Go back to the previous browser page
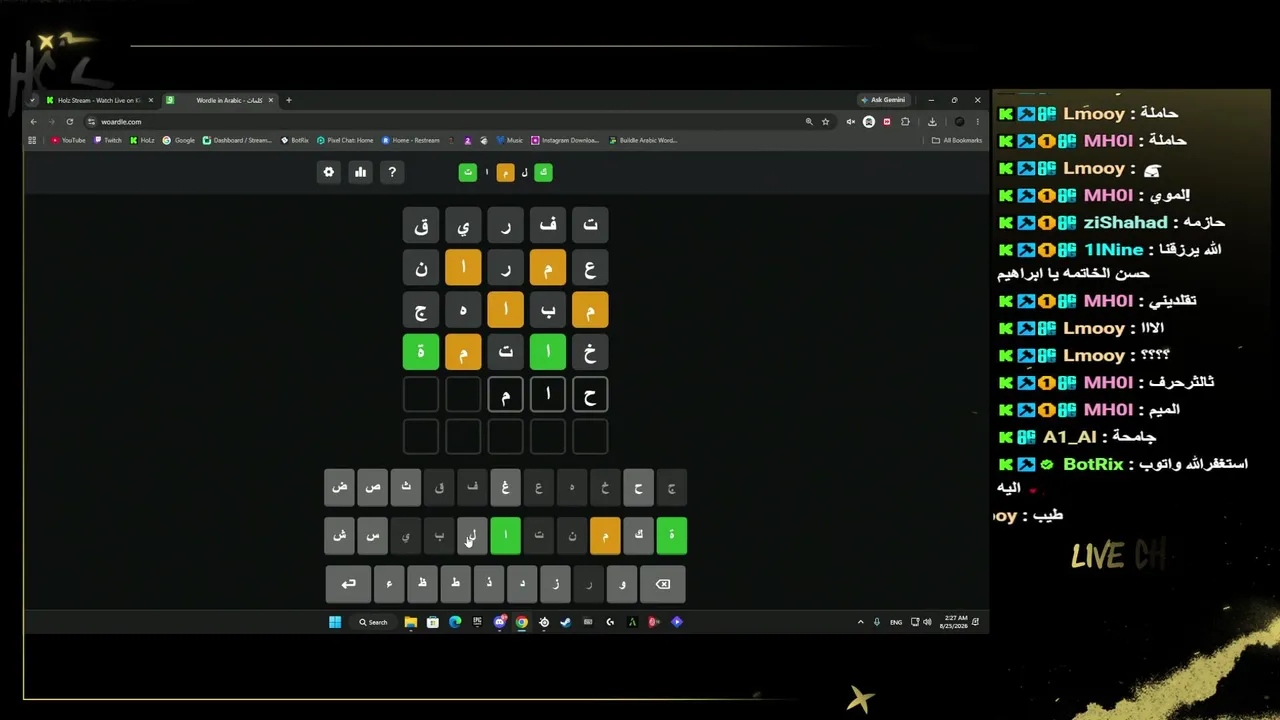Screen dimensions: 1280x720 [x=33, y=122]
